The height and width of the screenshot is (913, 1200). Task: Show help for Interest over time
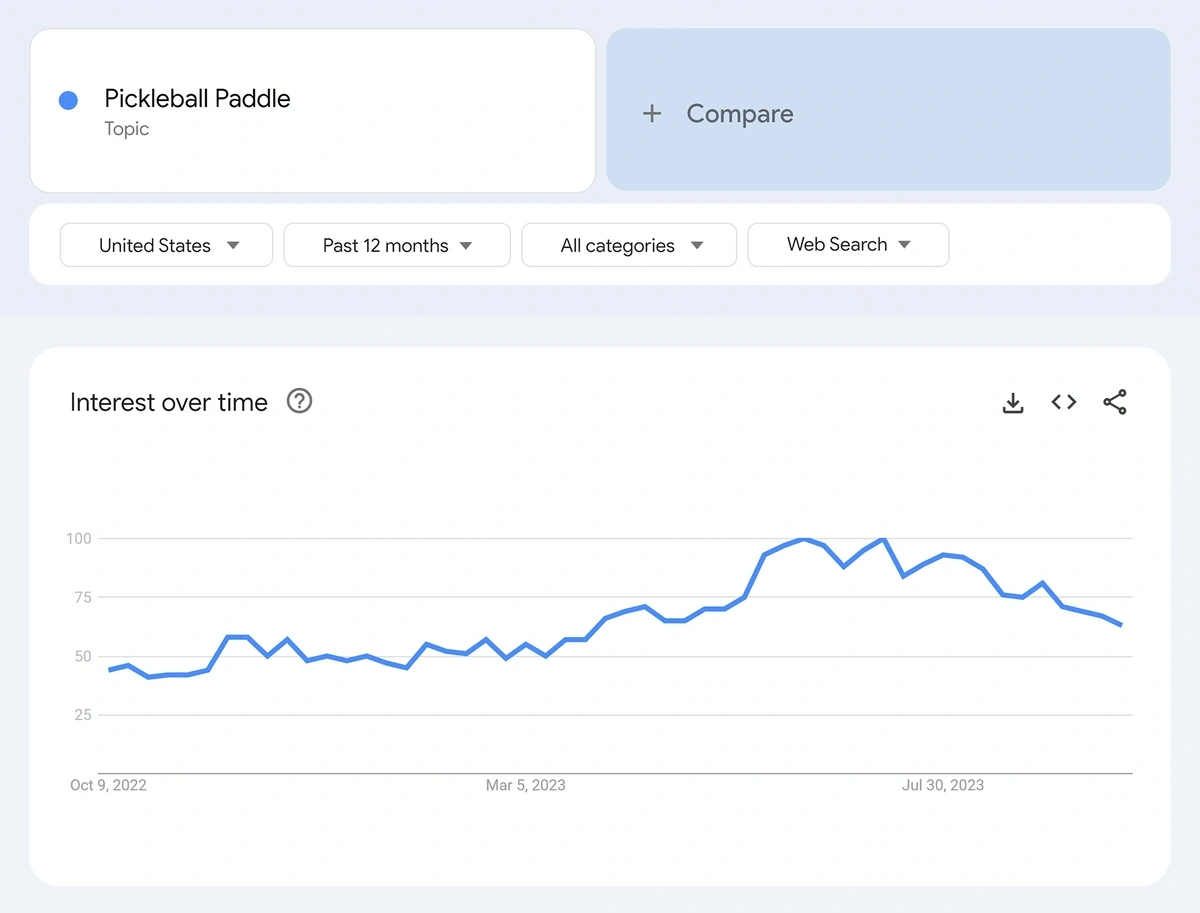click(300, 401)
